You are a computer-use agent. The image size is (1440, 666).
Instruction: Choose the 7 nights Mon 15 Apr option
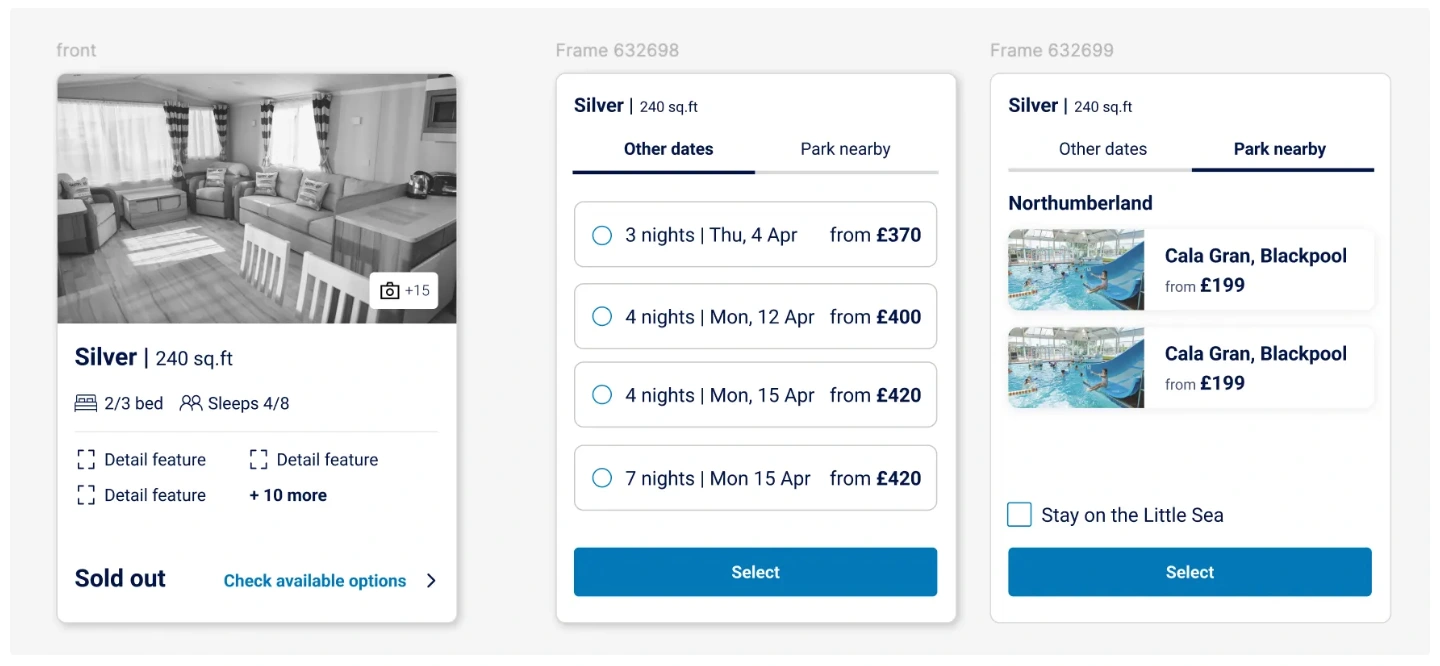pos(602,478)
